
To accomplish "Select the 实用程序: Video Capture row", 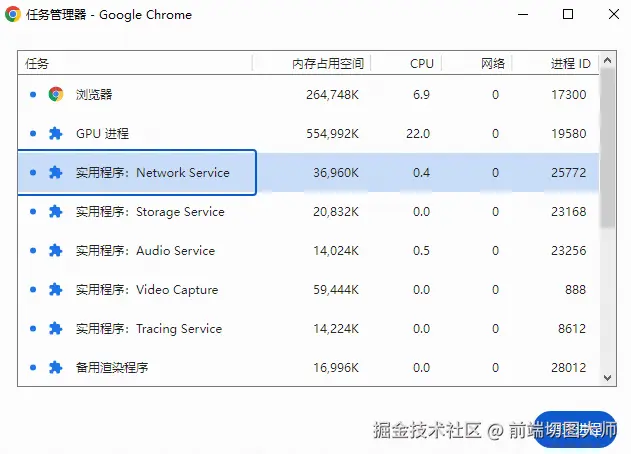I will [x=308, y=289].
